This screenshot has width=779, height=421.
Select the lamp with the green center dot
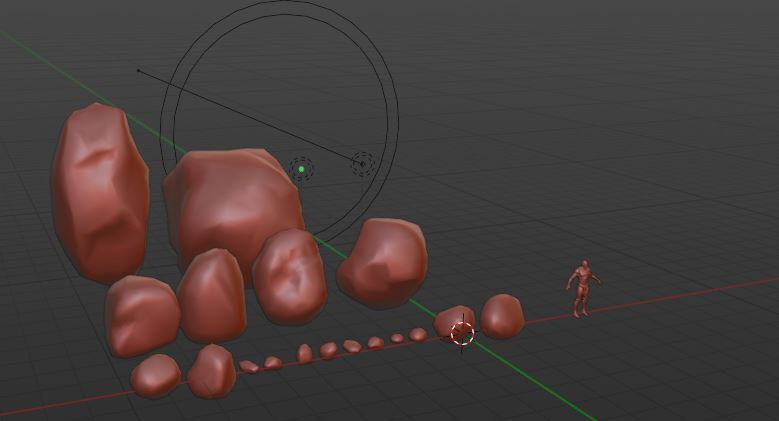[301, 169]
